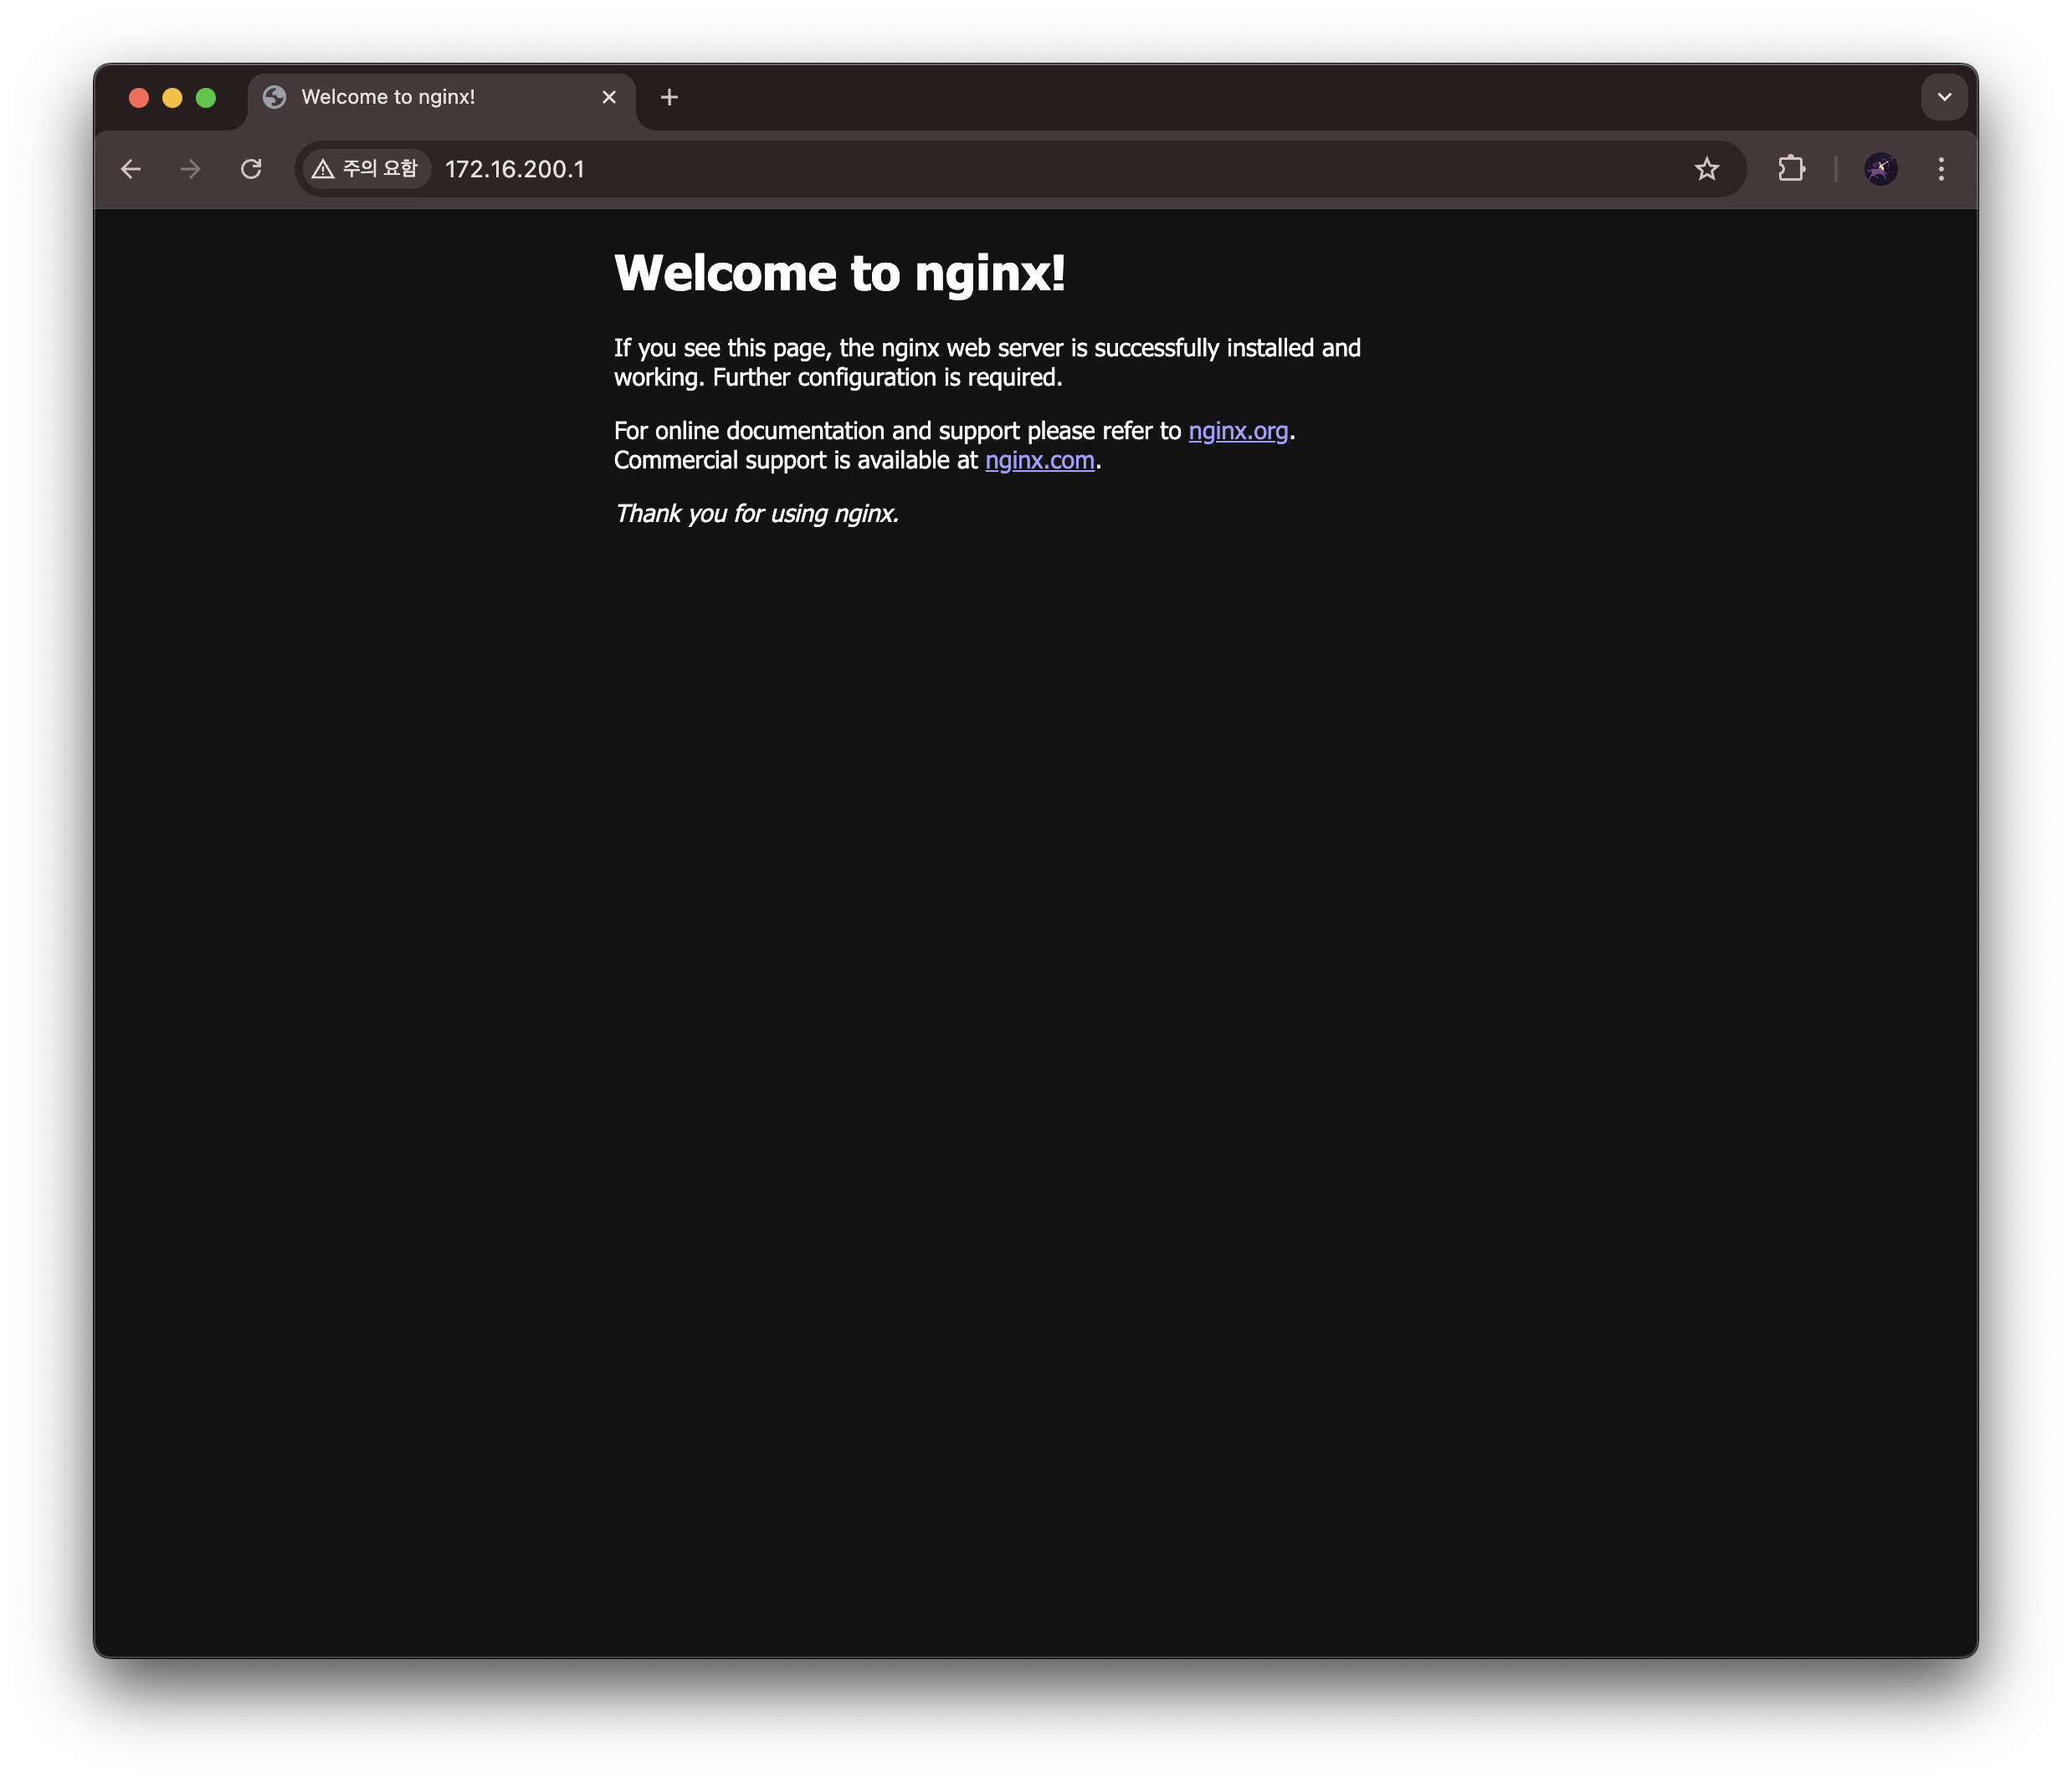The width and height of the screenshot is (2072, 1782).
Task: Go back using the back arrow
Action: (x=131, y=169)
